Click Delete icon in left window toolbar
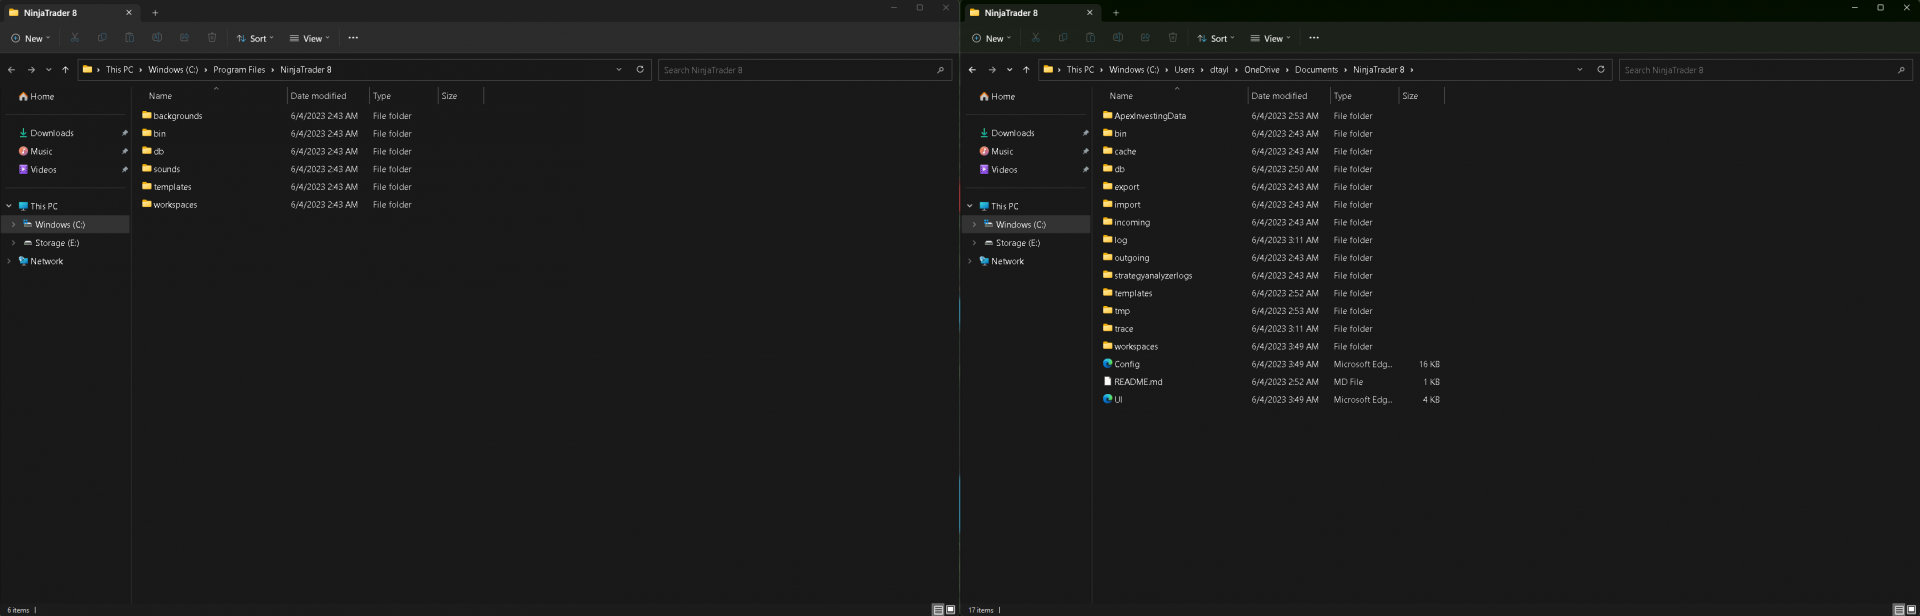Viewport: 1920px width, 616px height. coord(212,38)
